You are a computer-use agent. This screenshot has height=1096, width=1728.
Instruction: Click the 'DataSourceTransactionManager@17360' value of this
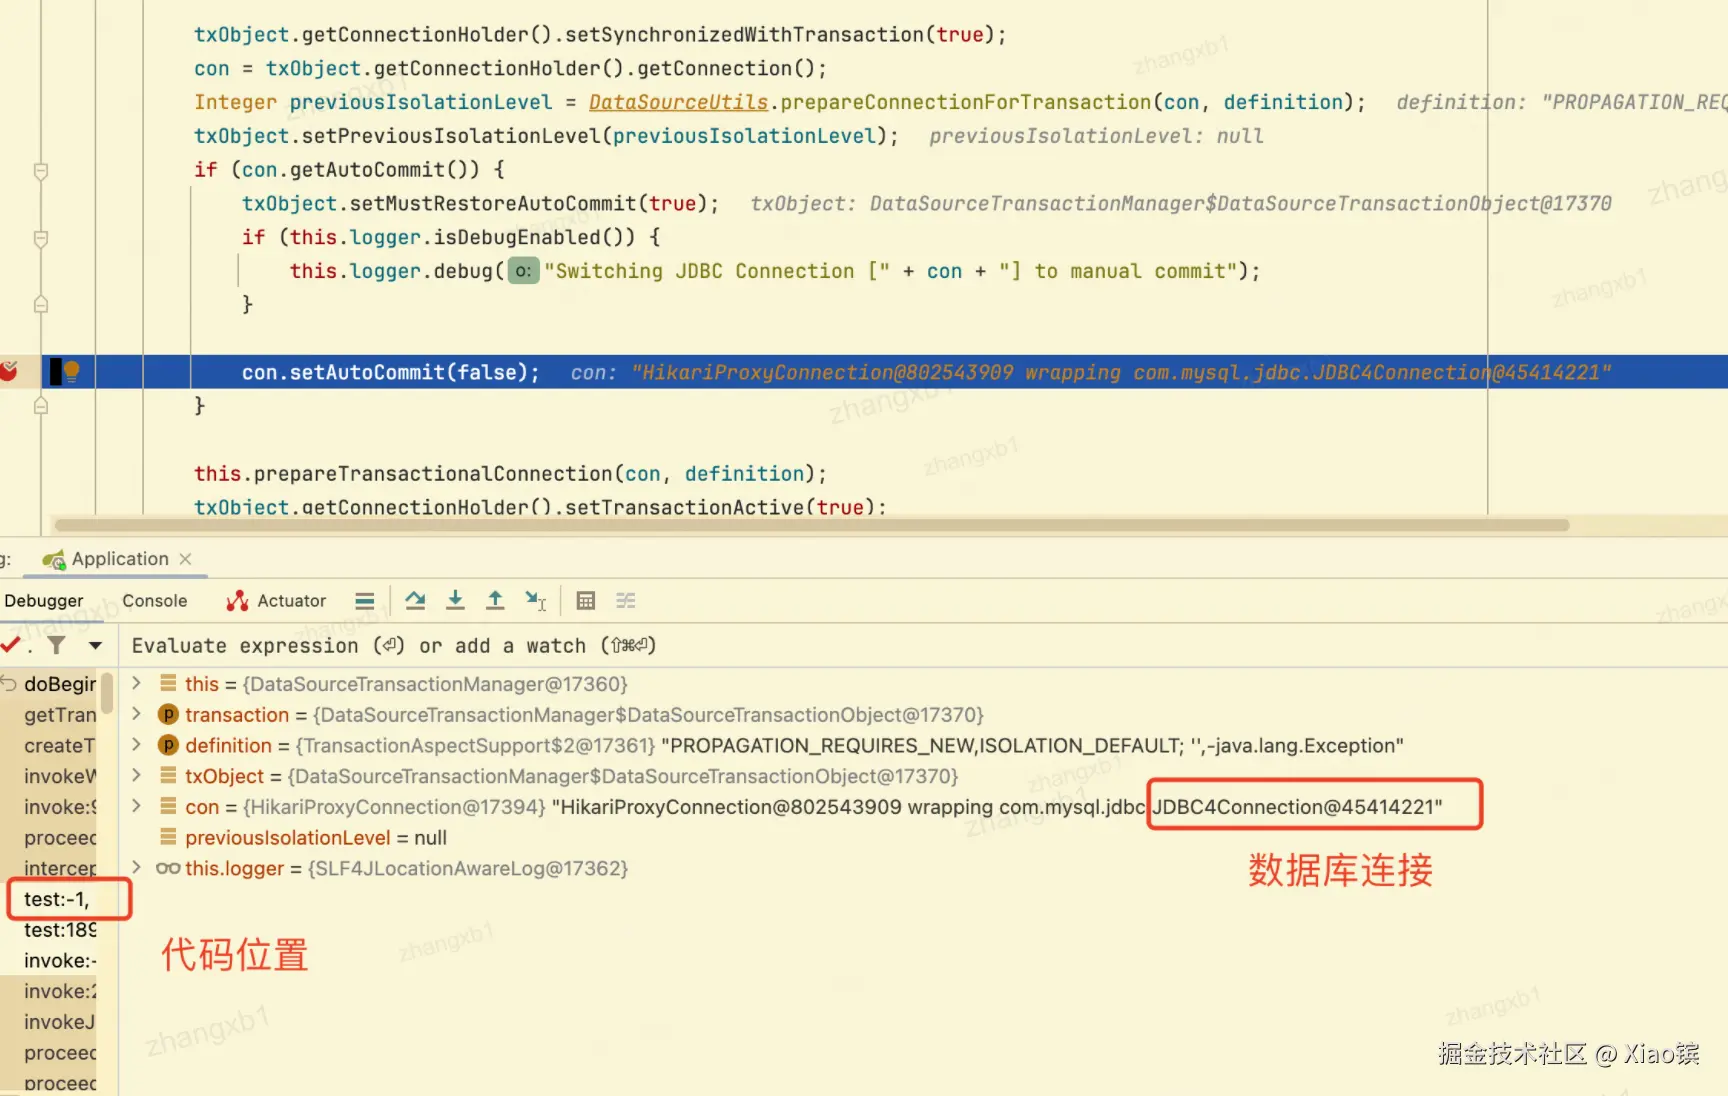[435, 684]
